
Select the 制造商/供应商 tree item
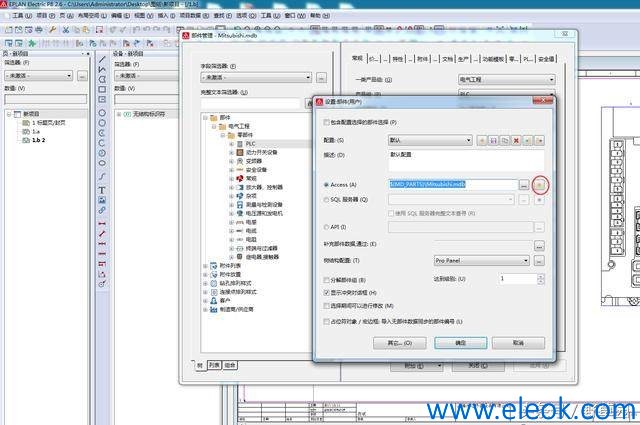click(x=236, y=309)
